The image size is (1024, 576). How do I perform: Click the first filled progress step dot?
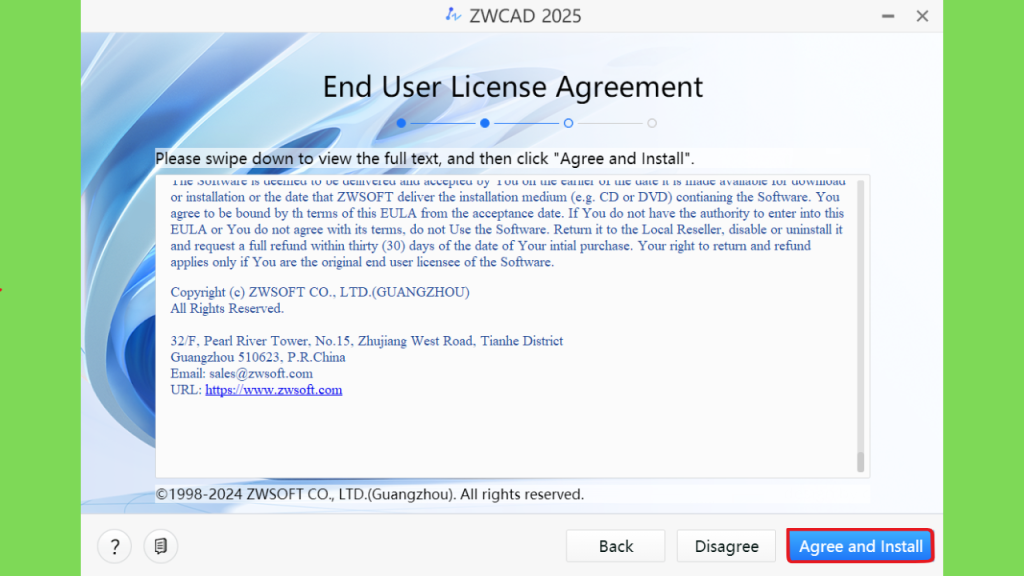[401, 123]
